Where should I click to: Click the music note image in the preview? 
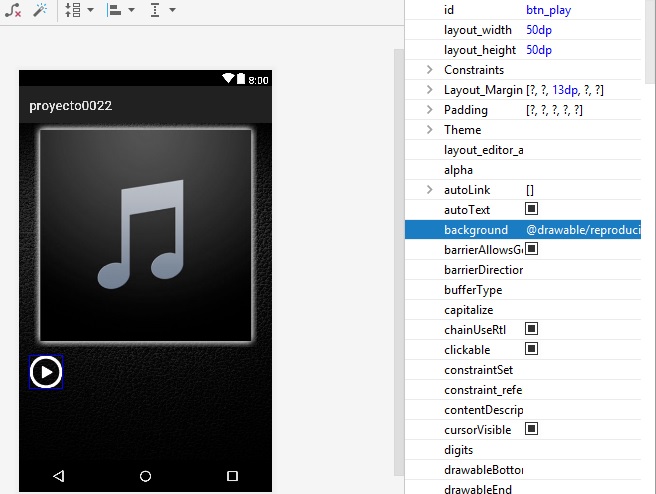coord(145,234)
